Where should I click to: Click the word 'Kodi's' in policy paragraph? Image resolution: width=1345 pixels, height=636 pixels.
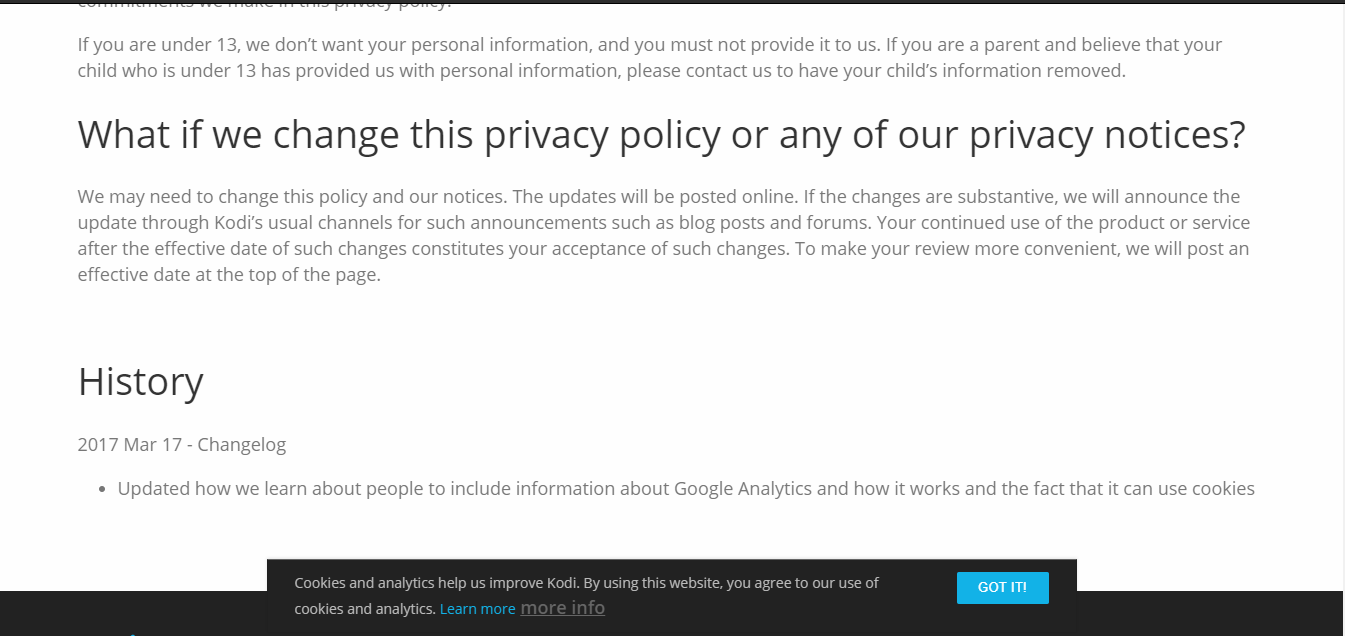237,223
